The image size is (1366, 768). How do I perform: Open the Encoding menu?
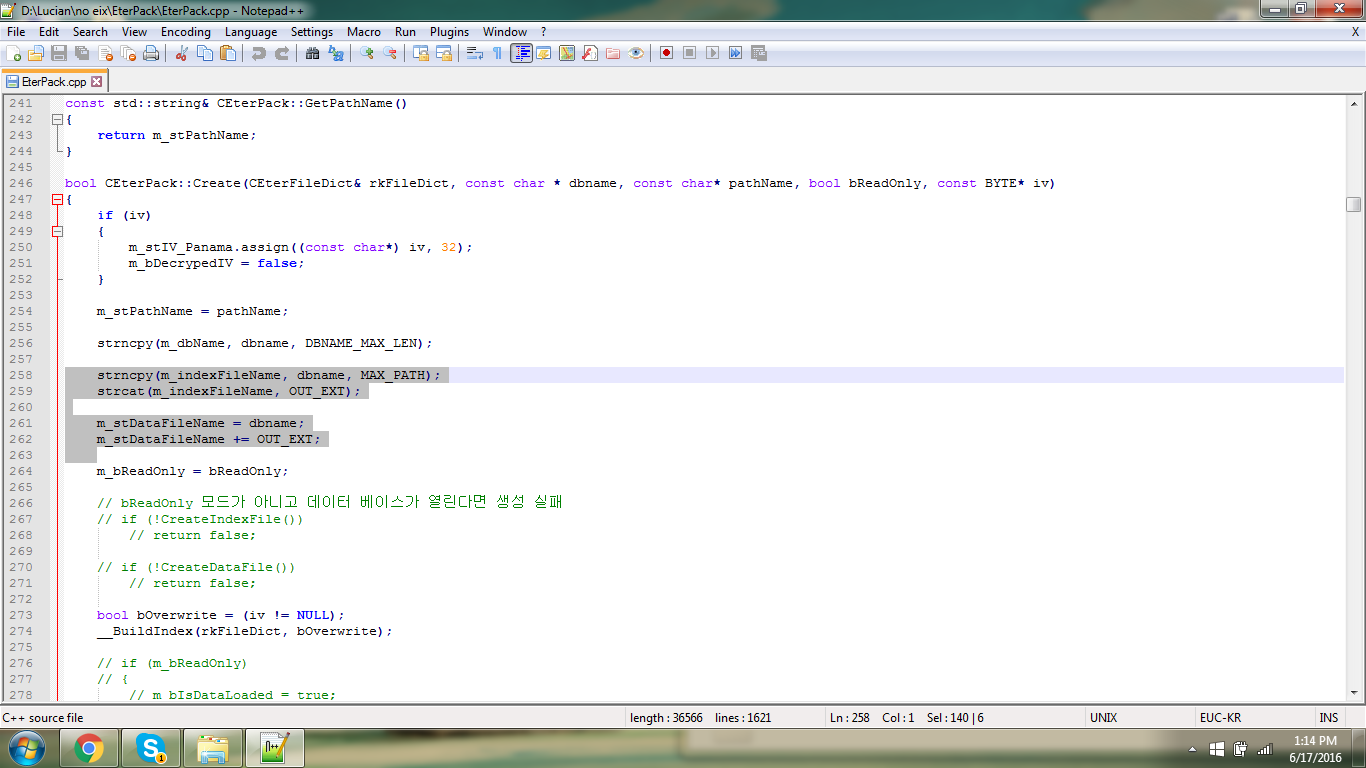coord(186,32)
